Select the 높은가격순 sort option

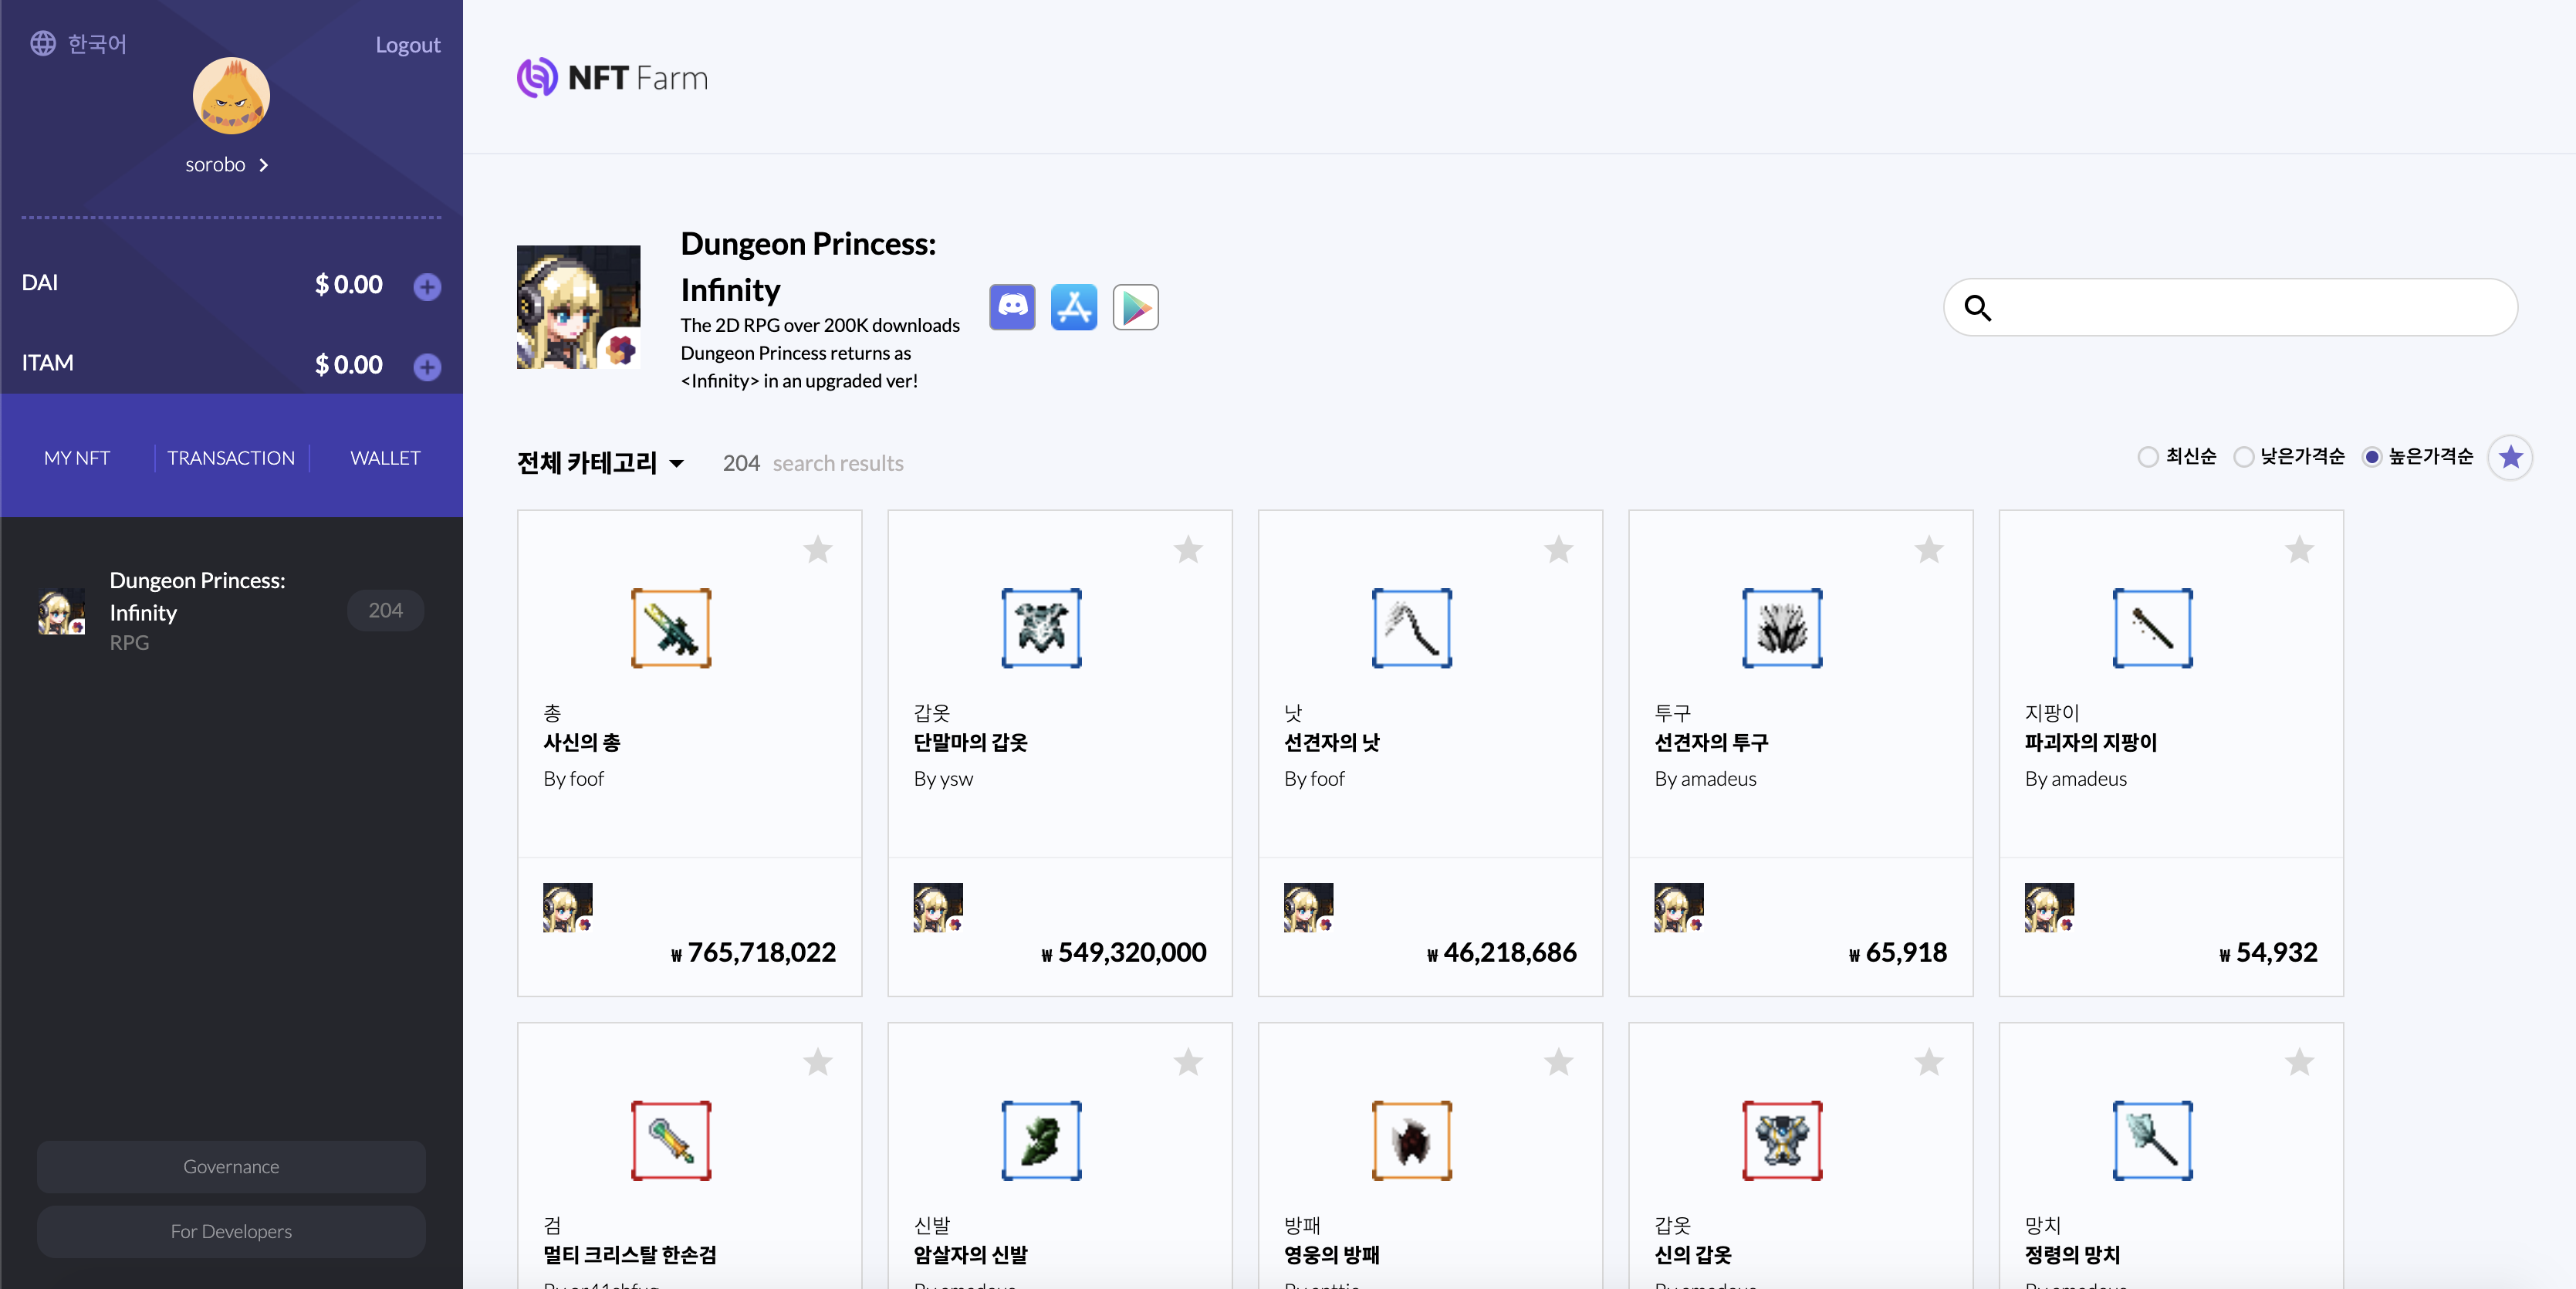(x=2371, y=457)
